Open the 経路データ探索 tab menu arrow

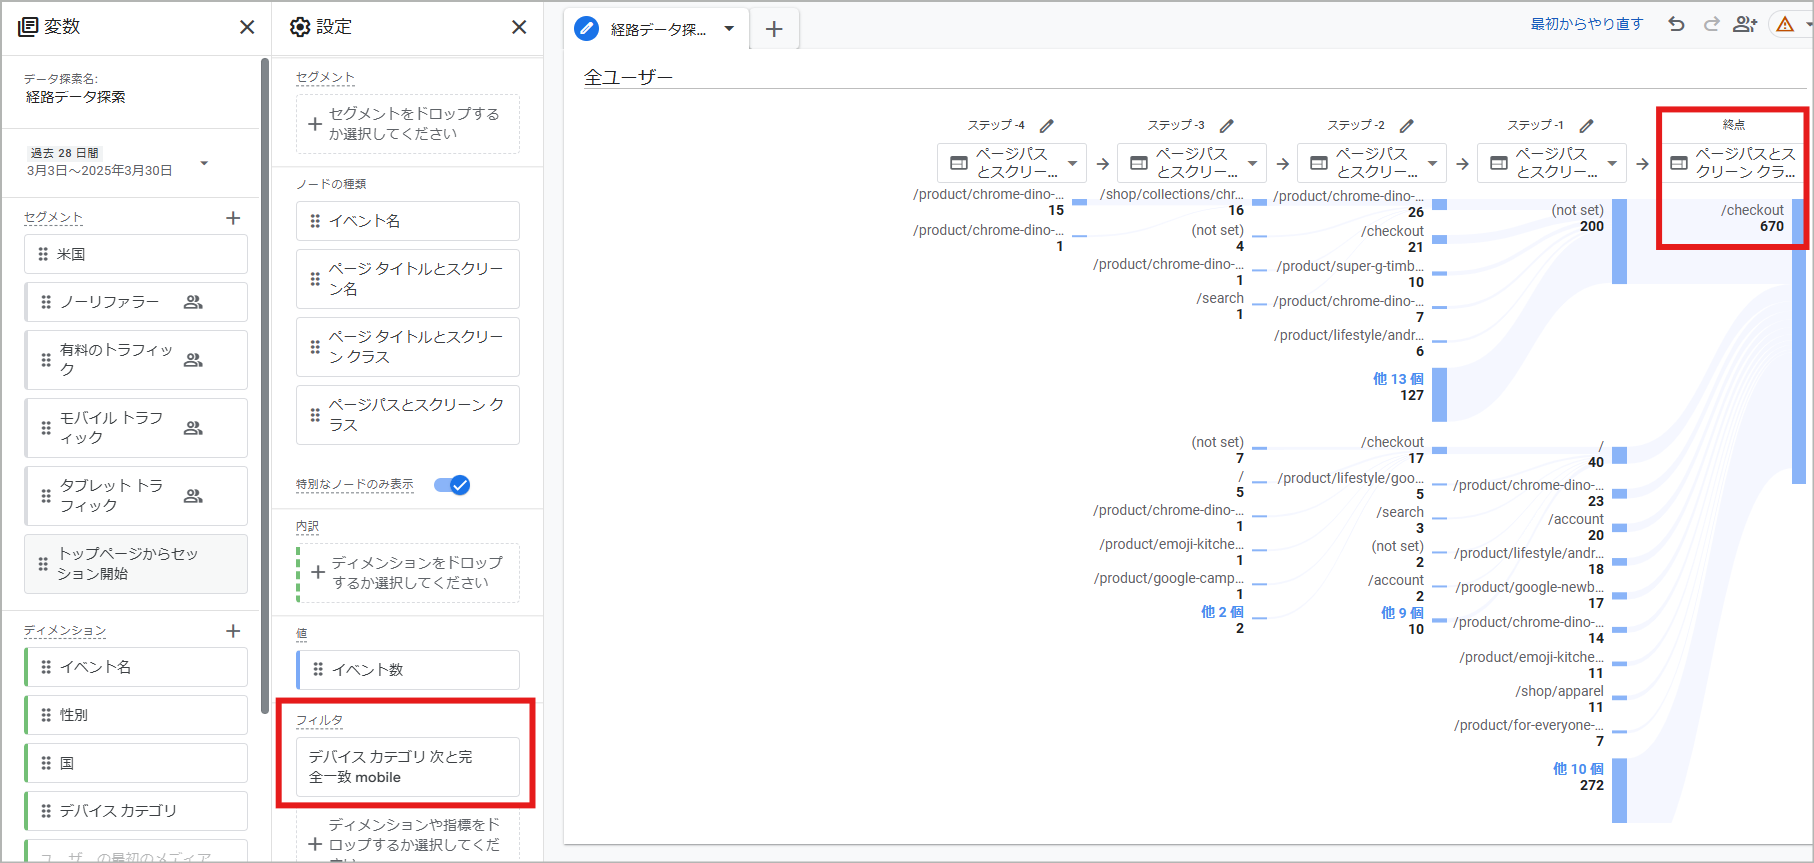pos(729,29)
